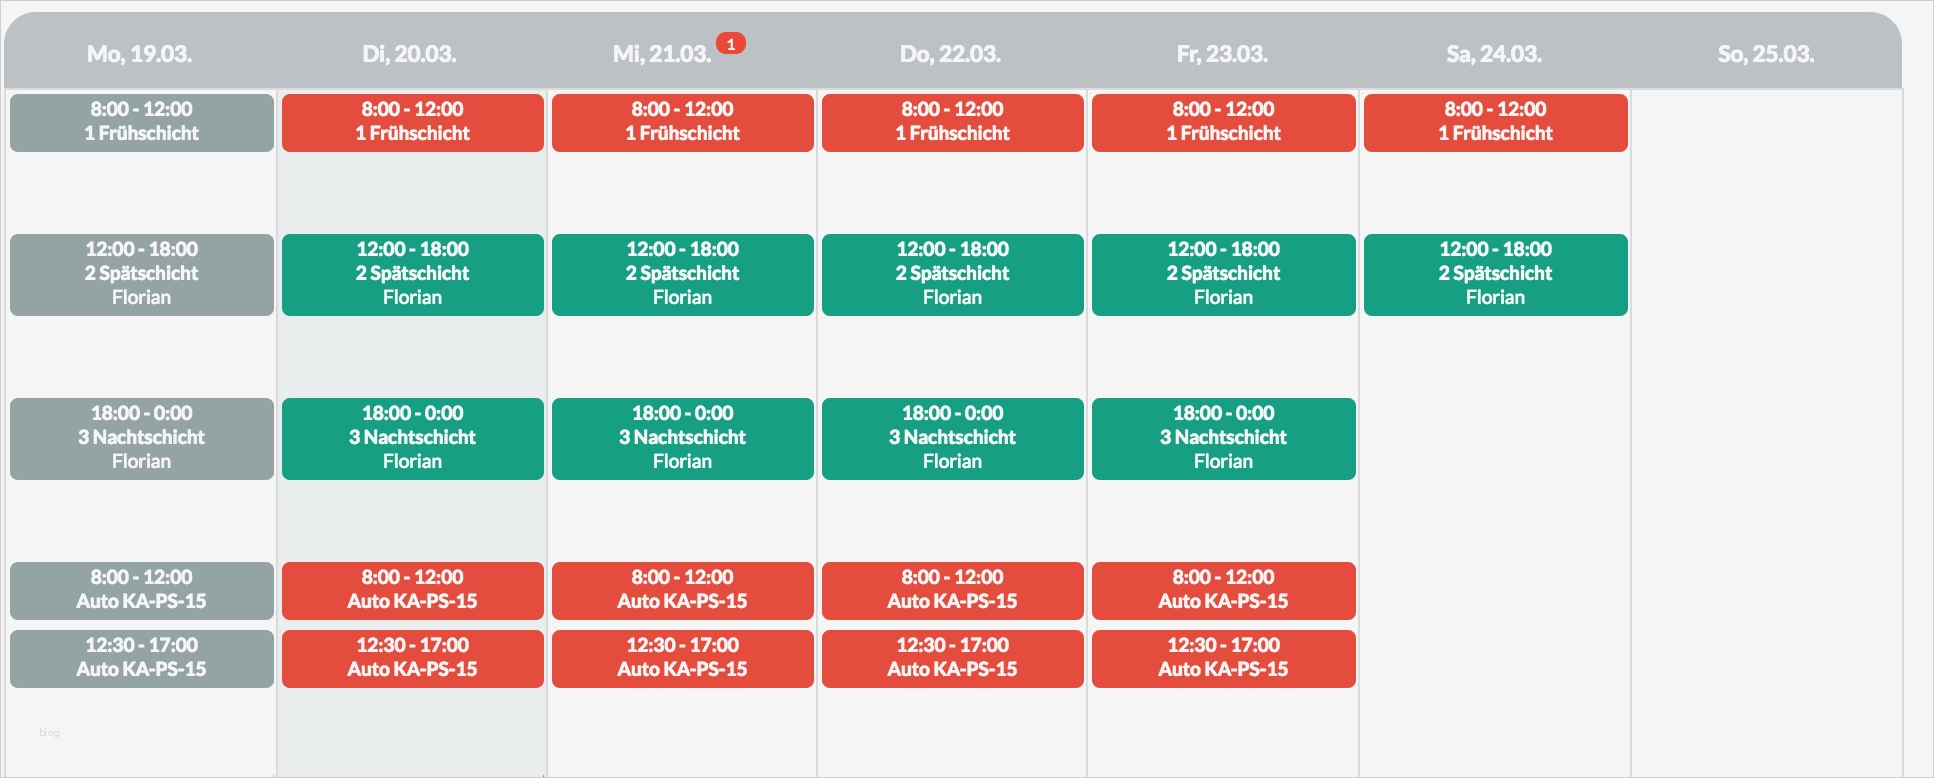Open Thursday's 8:00 Auto KA-PS-15 booking

pyautogui.click(x=953, y=590)
